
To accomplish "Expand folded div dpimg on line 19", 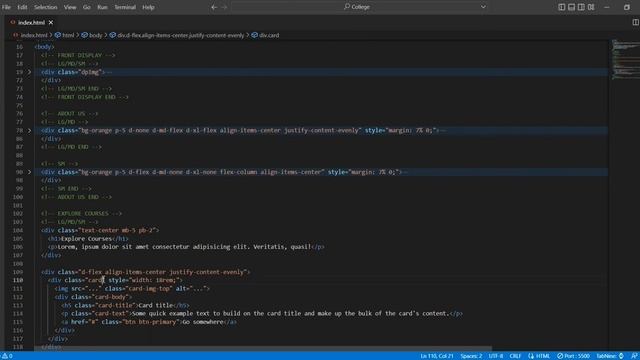I will pos(29,72).
